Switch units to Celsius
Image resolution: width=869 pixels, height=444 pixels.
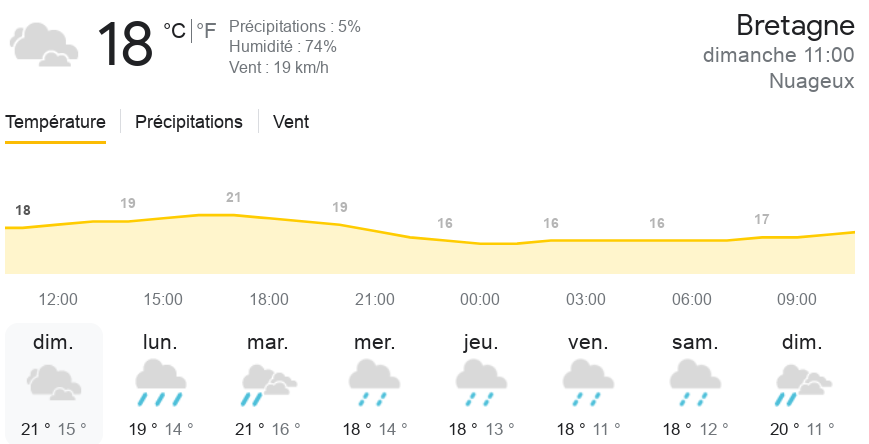174,31
